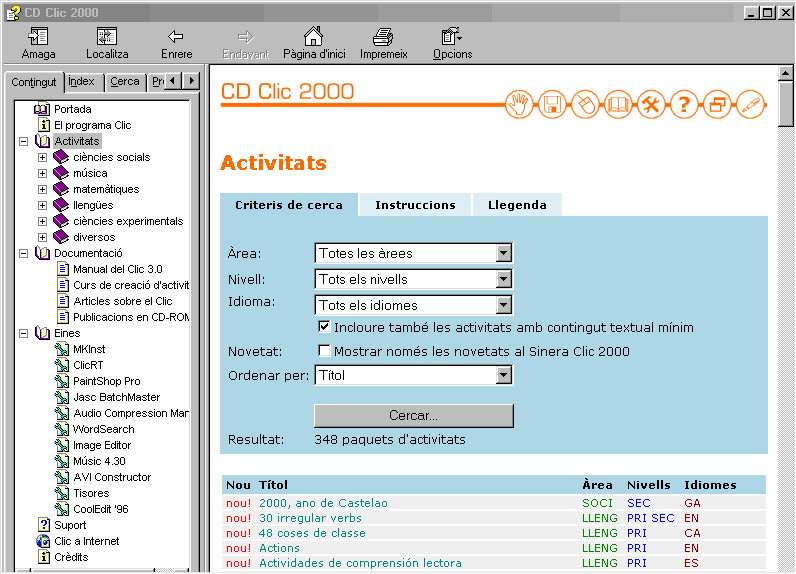Open the Àrea dropdown list
Screen dimensions: 796x574
pos(503,254)
